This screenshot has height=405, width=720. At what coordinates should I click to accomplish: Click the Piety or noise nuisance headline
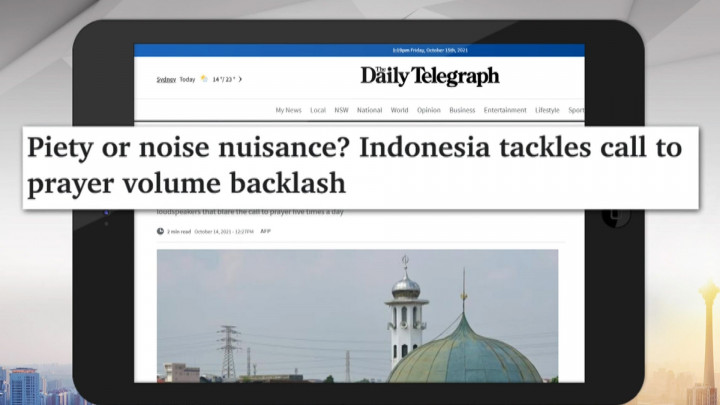pos(354,165)
